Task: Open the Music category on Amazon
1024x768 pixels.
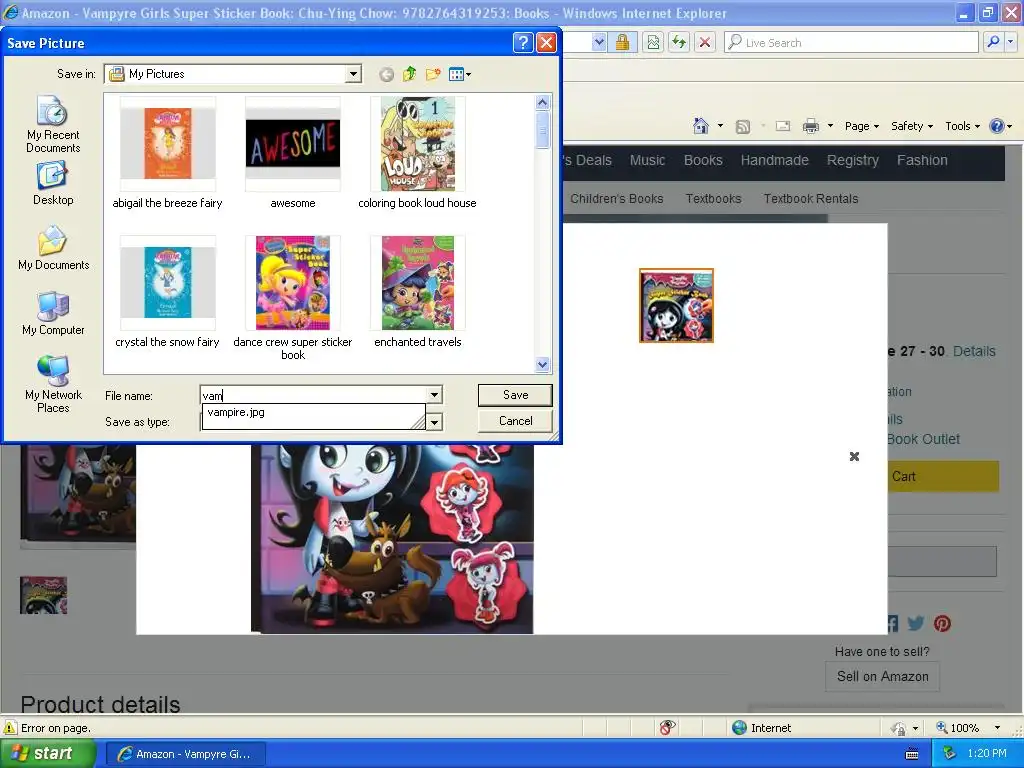Action: 647,160
